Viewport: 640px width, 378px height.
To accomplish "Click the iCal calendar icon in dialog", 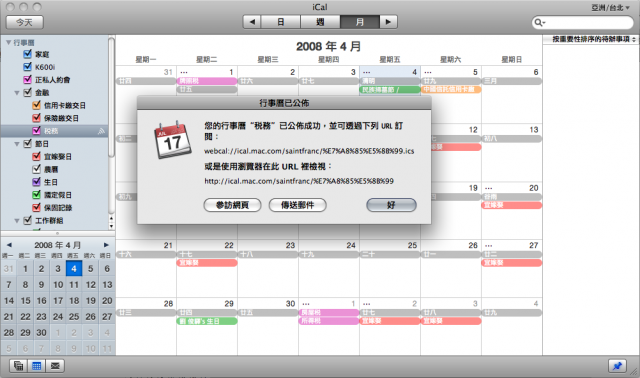I will click(173, 140).
